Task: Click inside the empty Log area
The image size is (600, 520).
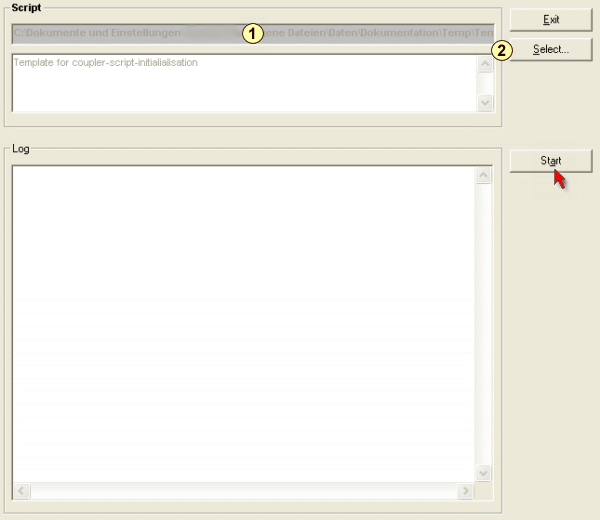Action: coord(243,324)
